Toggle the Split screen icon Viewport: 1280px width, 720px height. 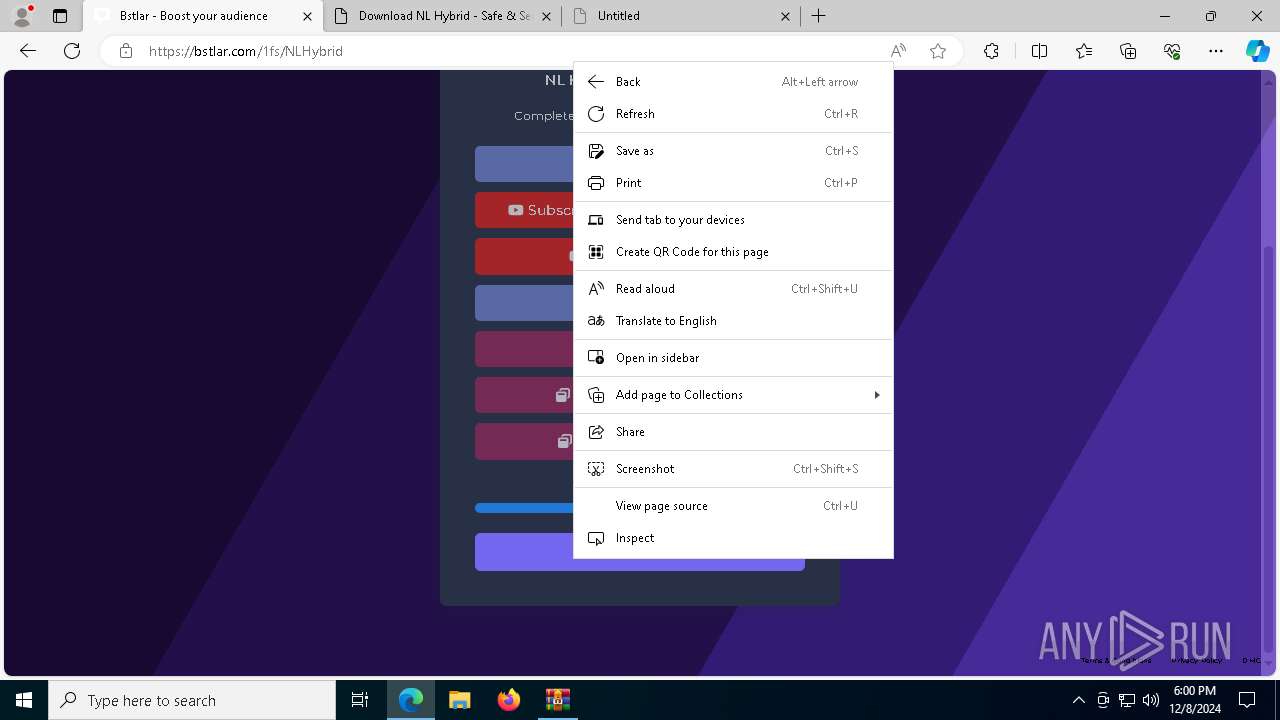(1039, 51)
